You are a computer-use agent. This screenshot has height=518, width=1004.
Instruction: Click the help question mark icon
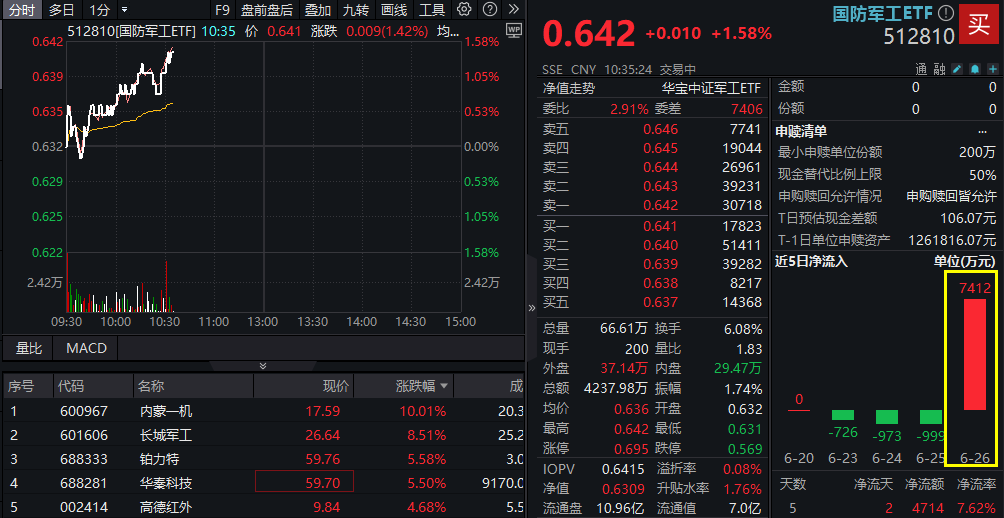click(x=488, y=10)
